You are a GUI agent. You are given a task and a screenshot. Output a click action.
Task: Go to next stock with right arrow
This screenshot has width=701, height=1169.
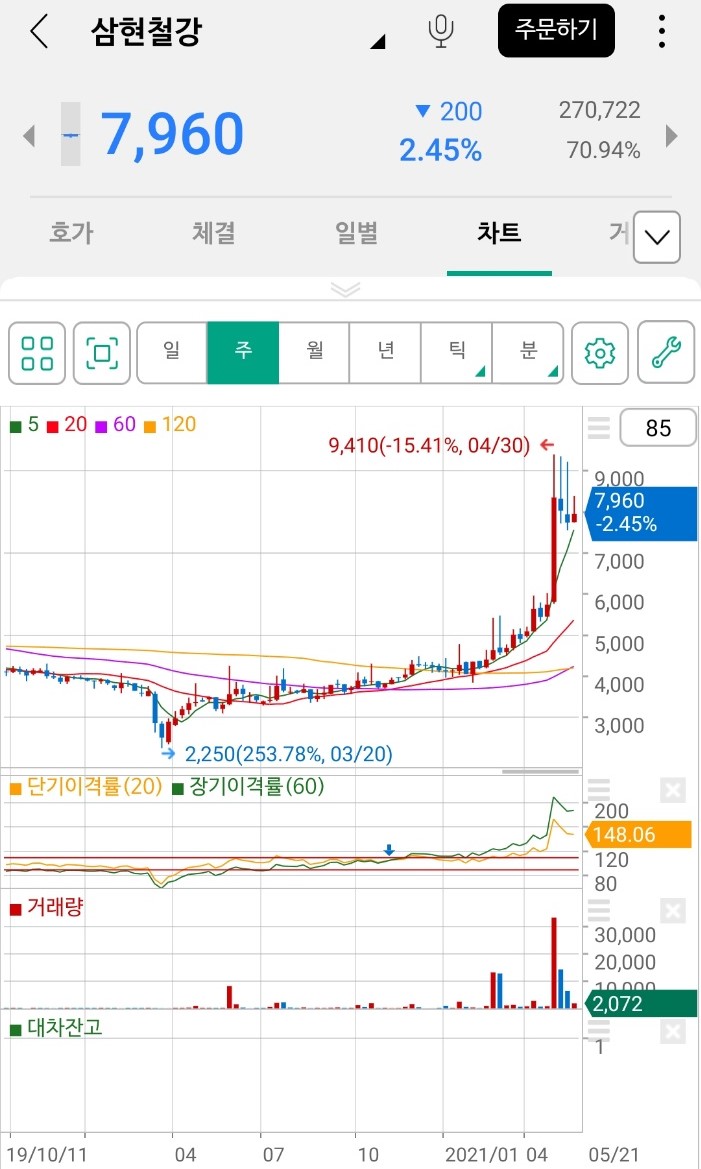pos(672,136)
